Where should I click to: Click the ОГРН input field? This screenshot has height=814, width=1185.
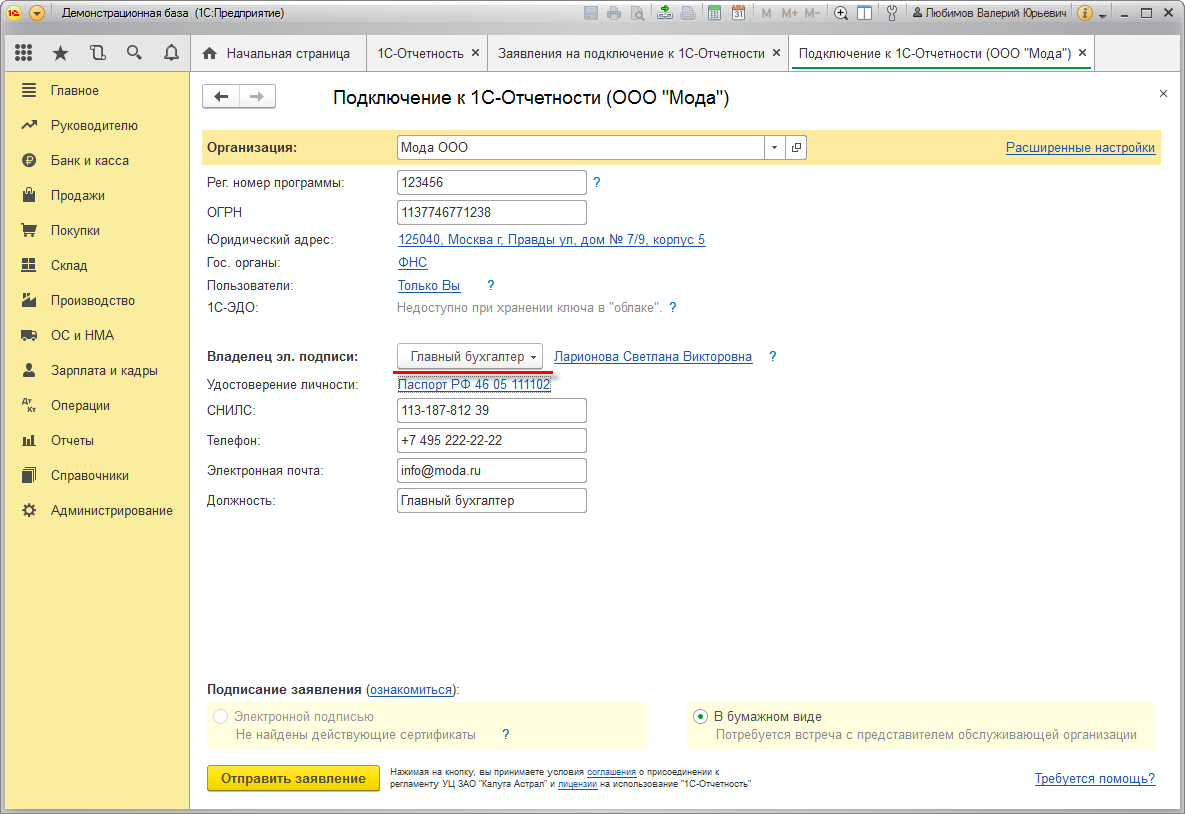point(492,212)
